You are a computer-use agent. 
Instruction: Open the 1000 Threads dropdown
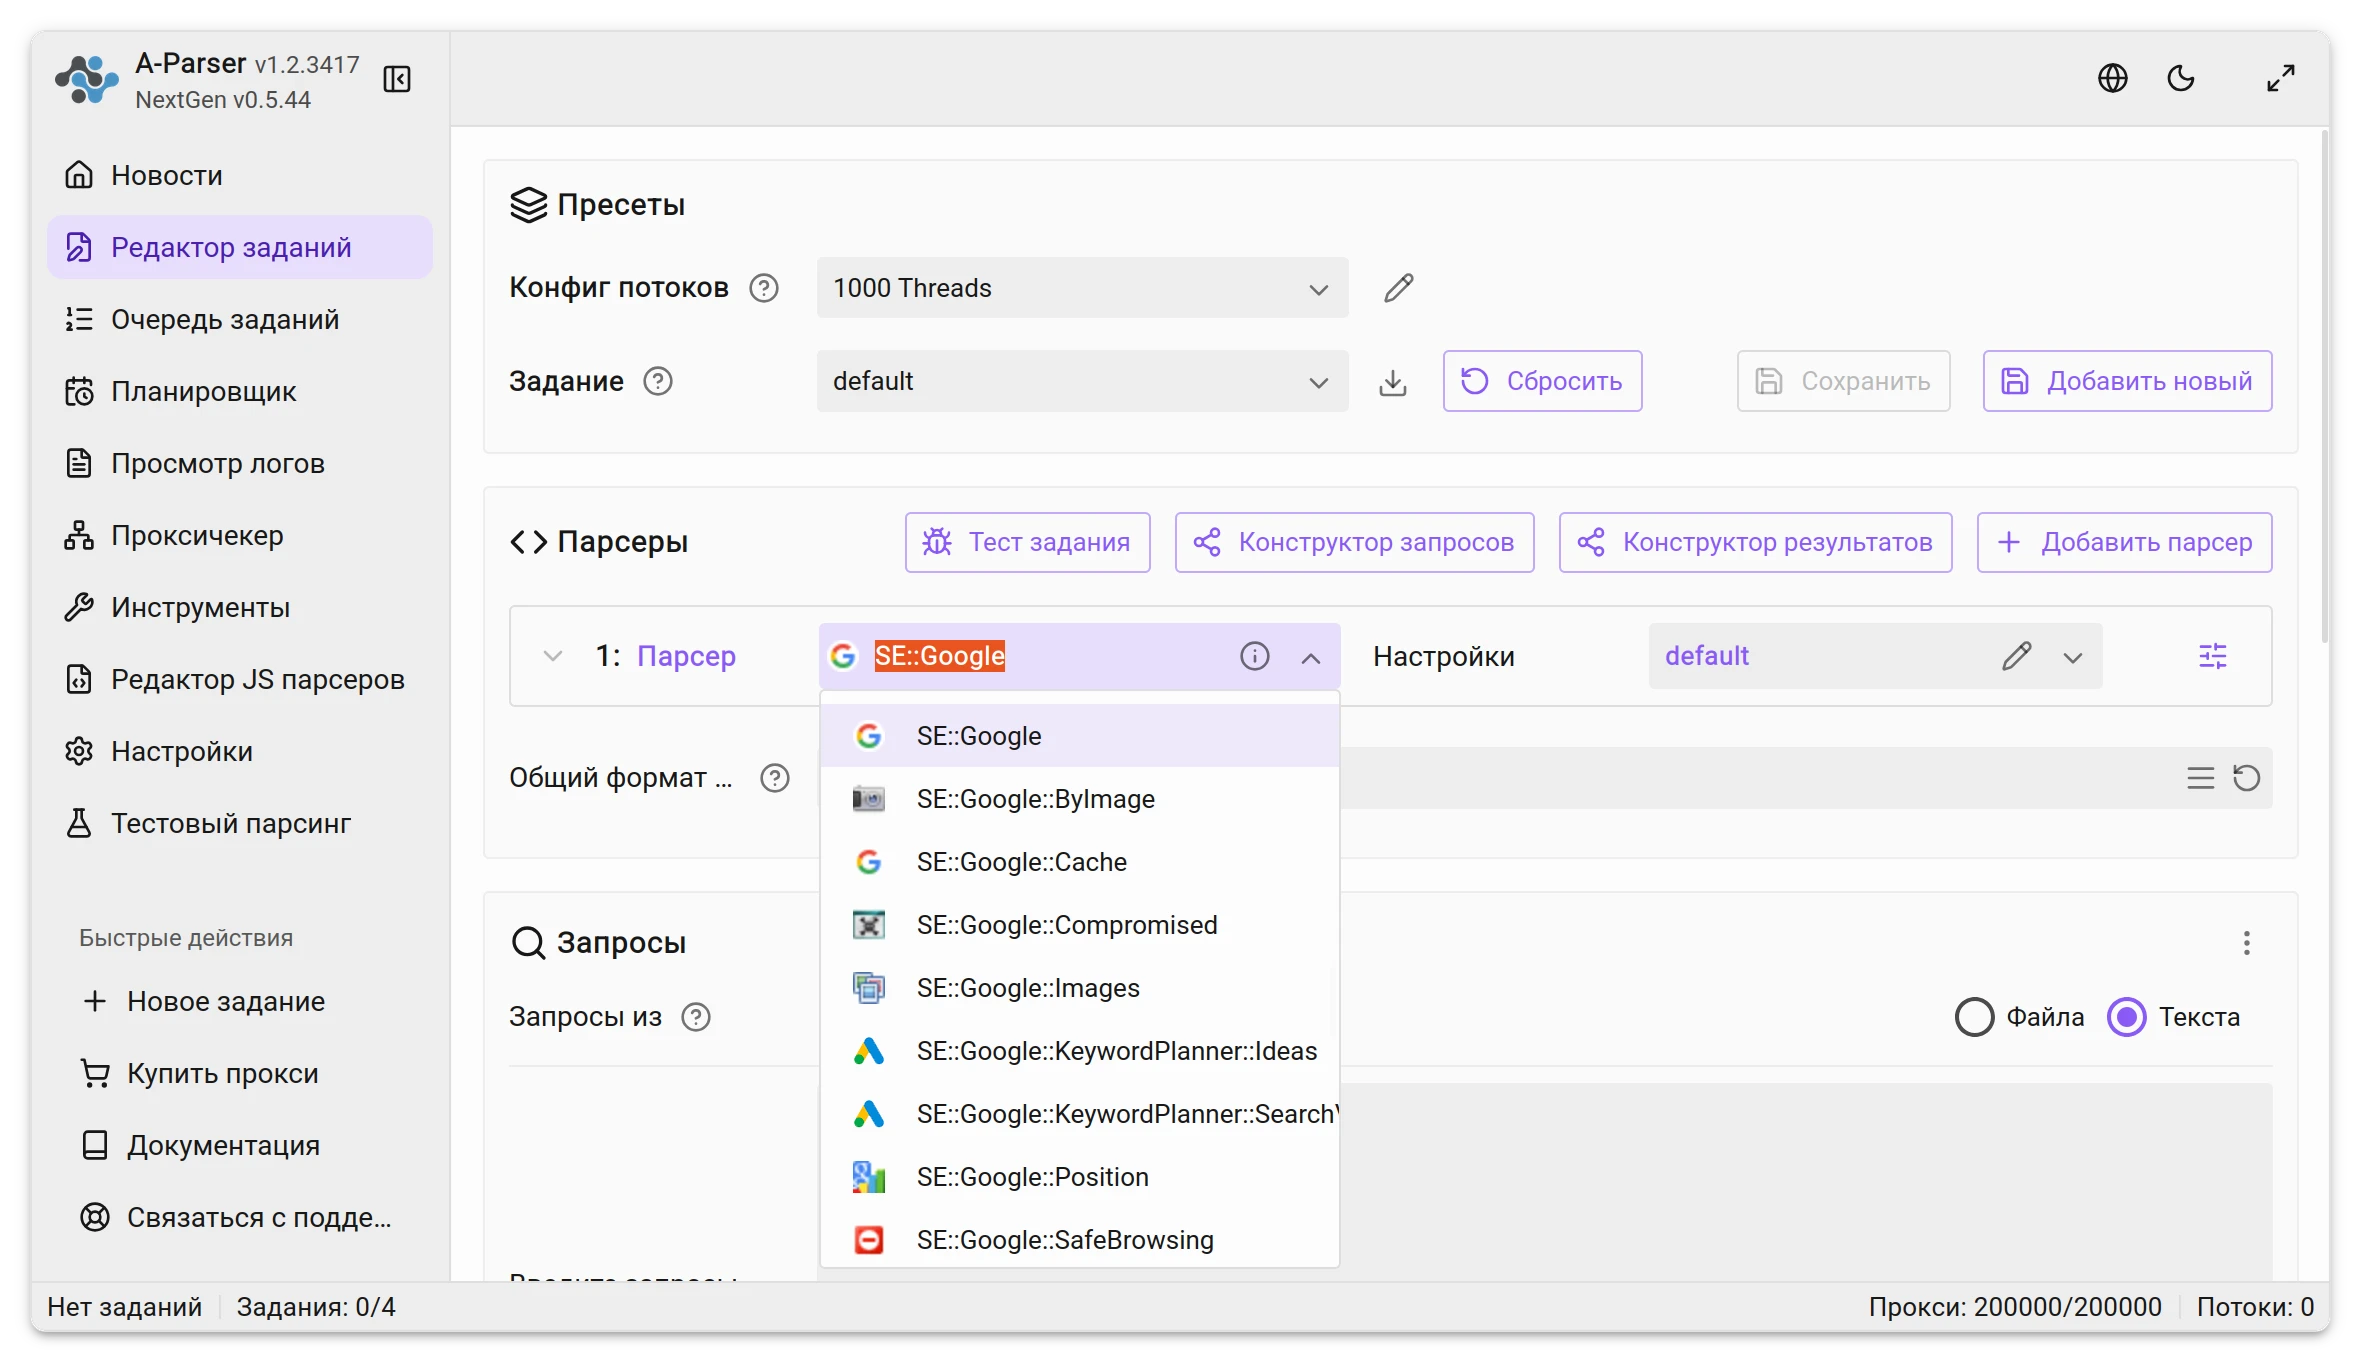[x=1082, y=288]
